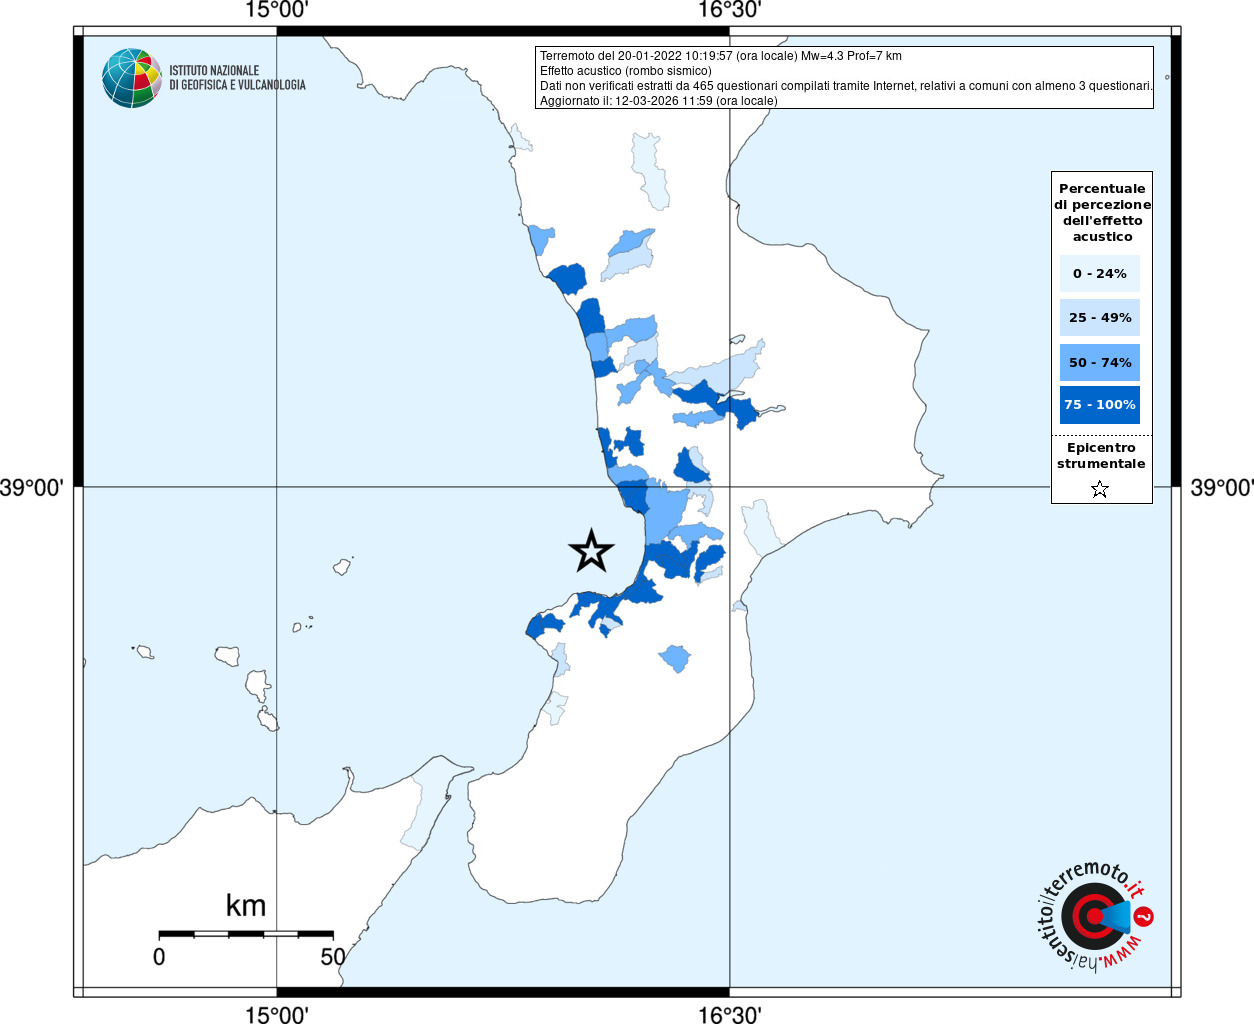Click the star symbol in the legend
1254x1024 pixels.
coord(1100,489)
